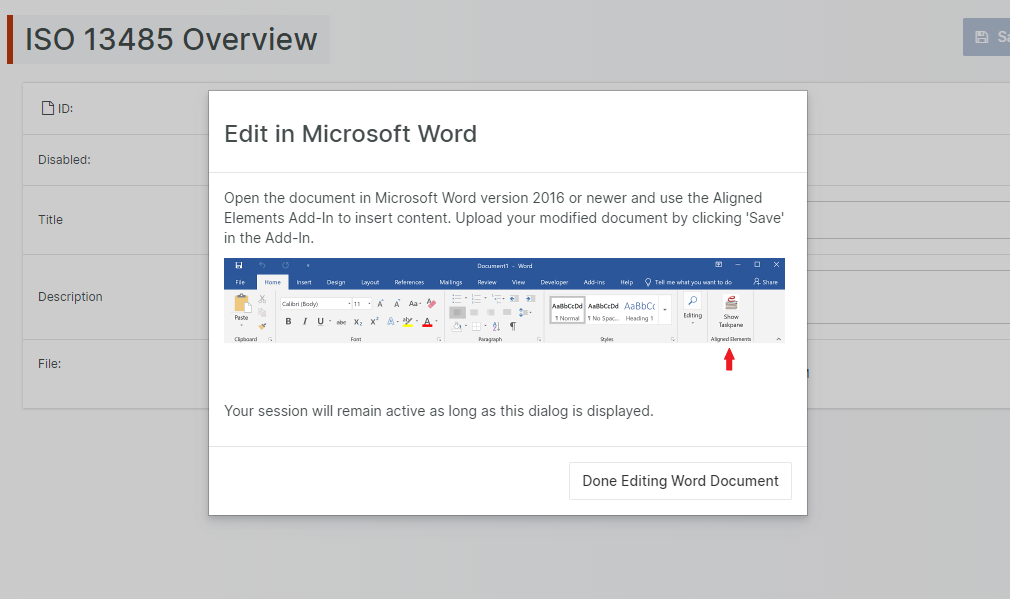Click the red font color icon
1010x599 pixels.
(427, 322)
